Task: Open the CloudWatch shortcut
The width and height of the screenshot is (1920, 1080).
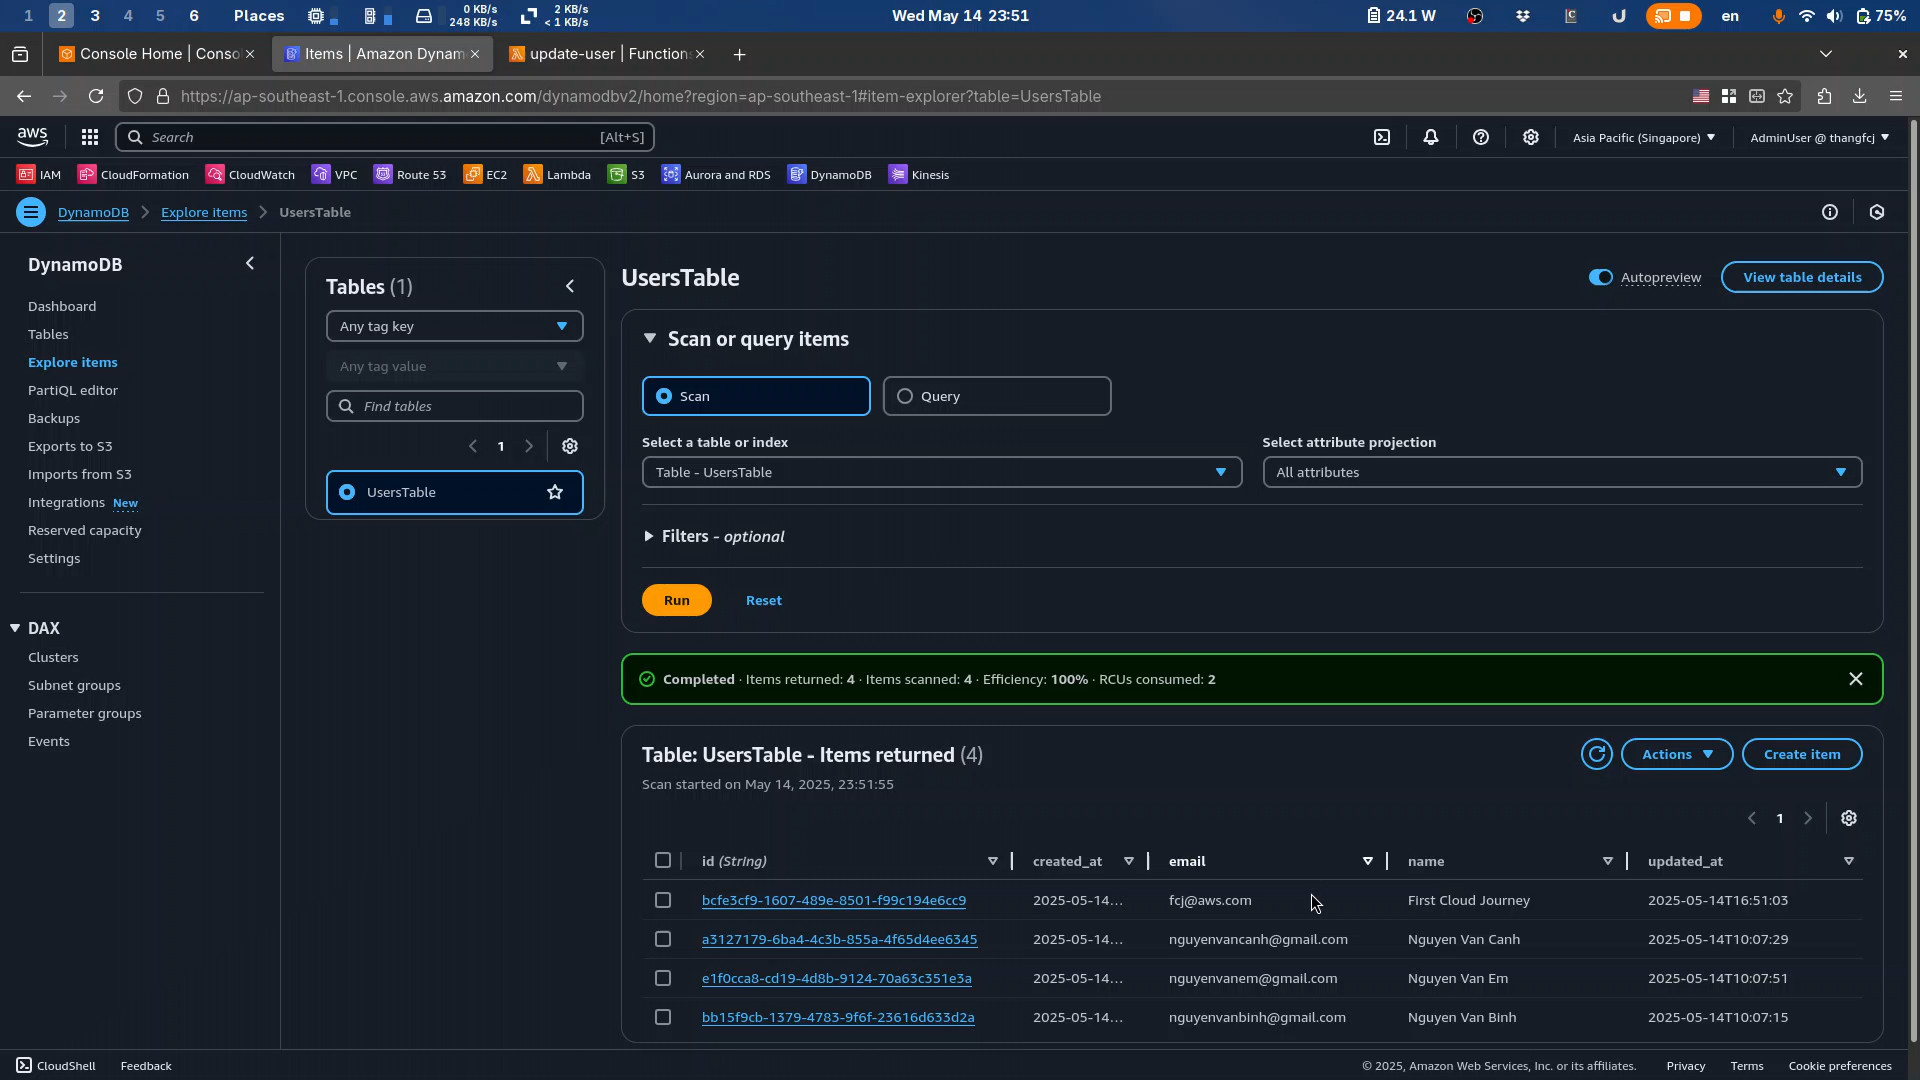Action: (x=250, y=174)
